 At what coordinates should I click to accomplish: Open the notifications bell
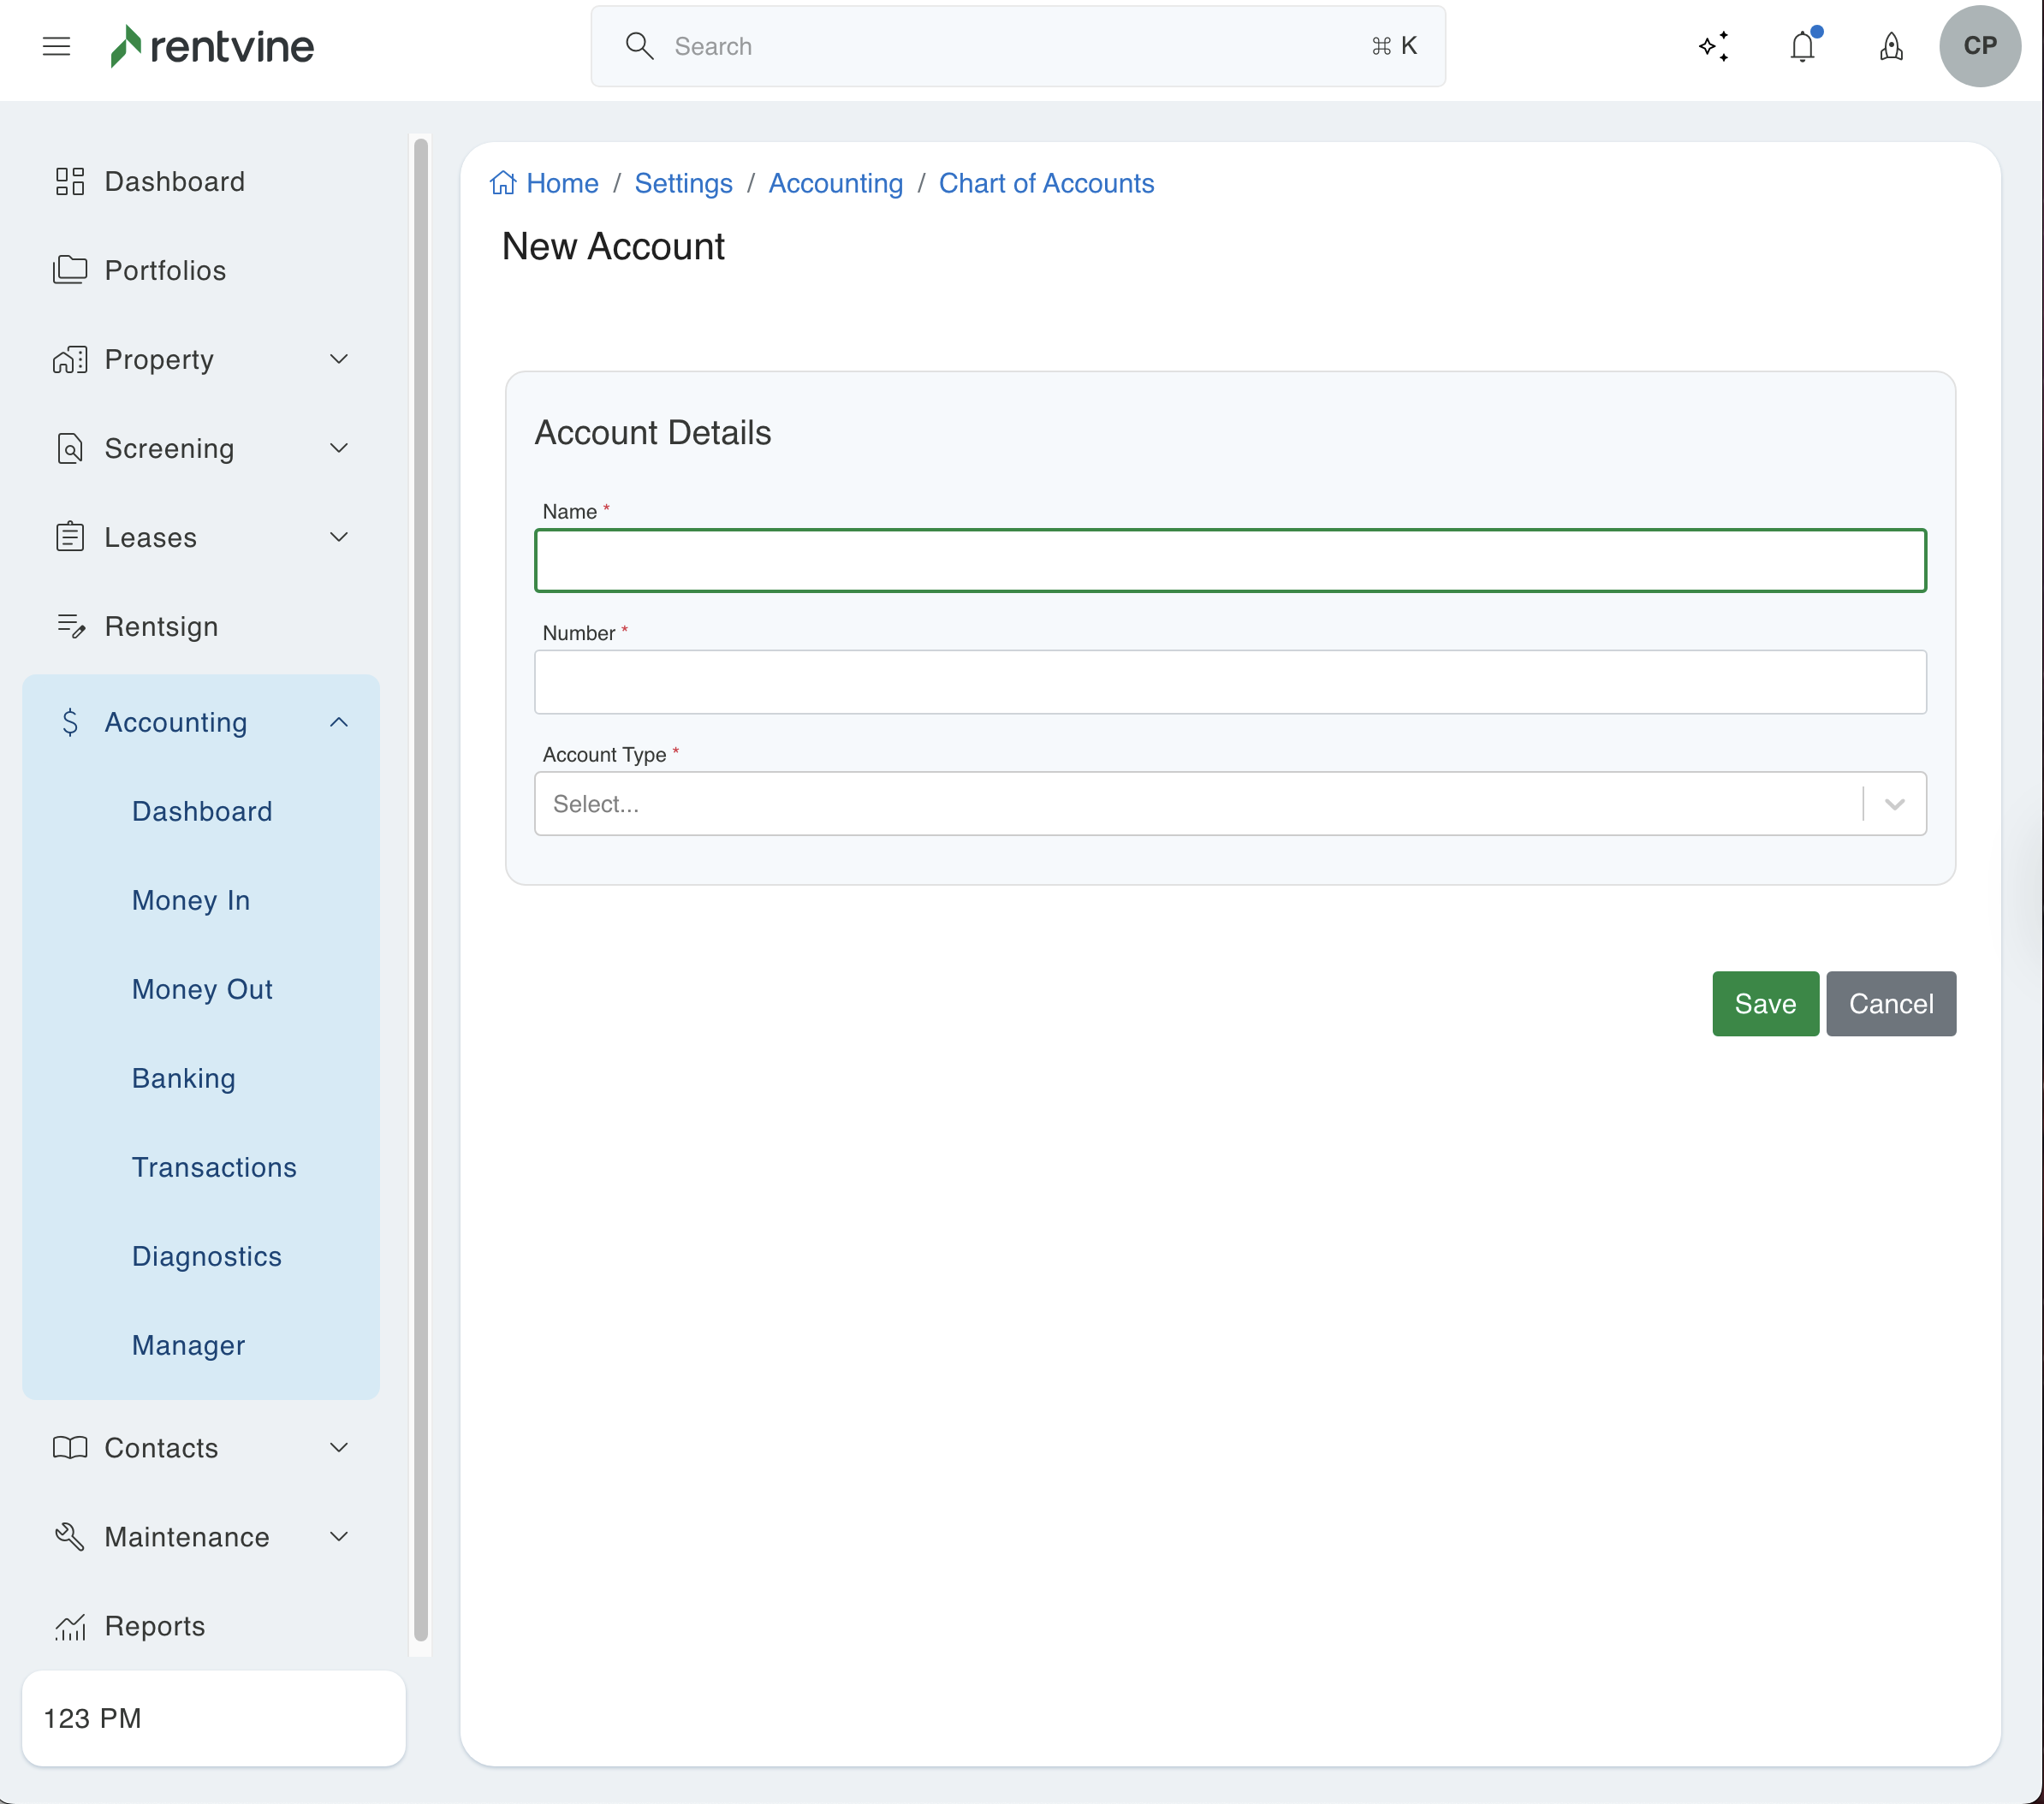click(x=1802, y=47)
